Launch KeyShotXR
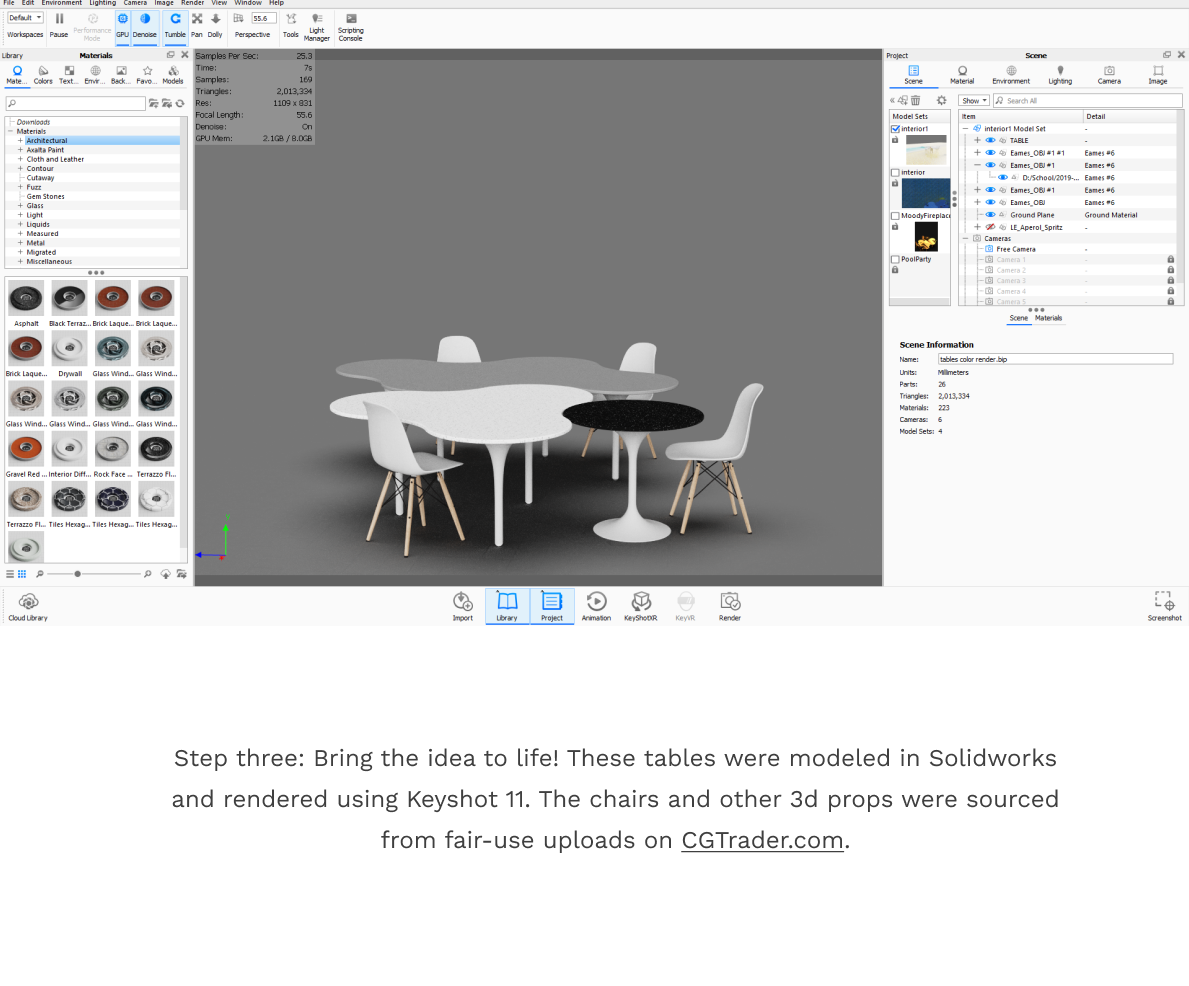This screenshot has width=1189, height=986. pos(641,608)
